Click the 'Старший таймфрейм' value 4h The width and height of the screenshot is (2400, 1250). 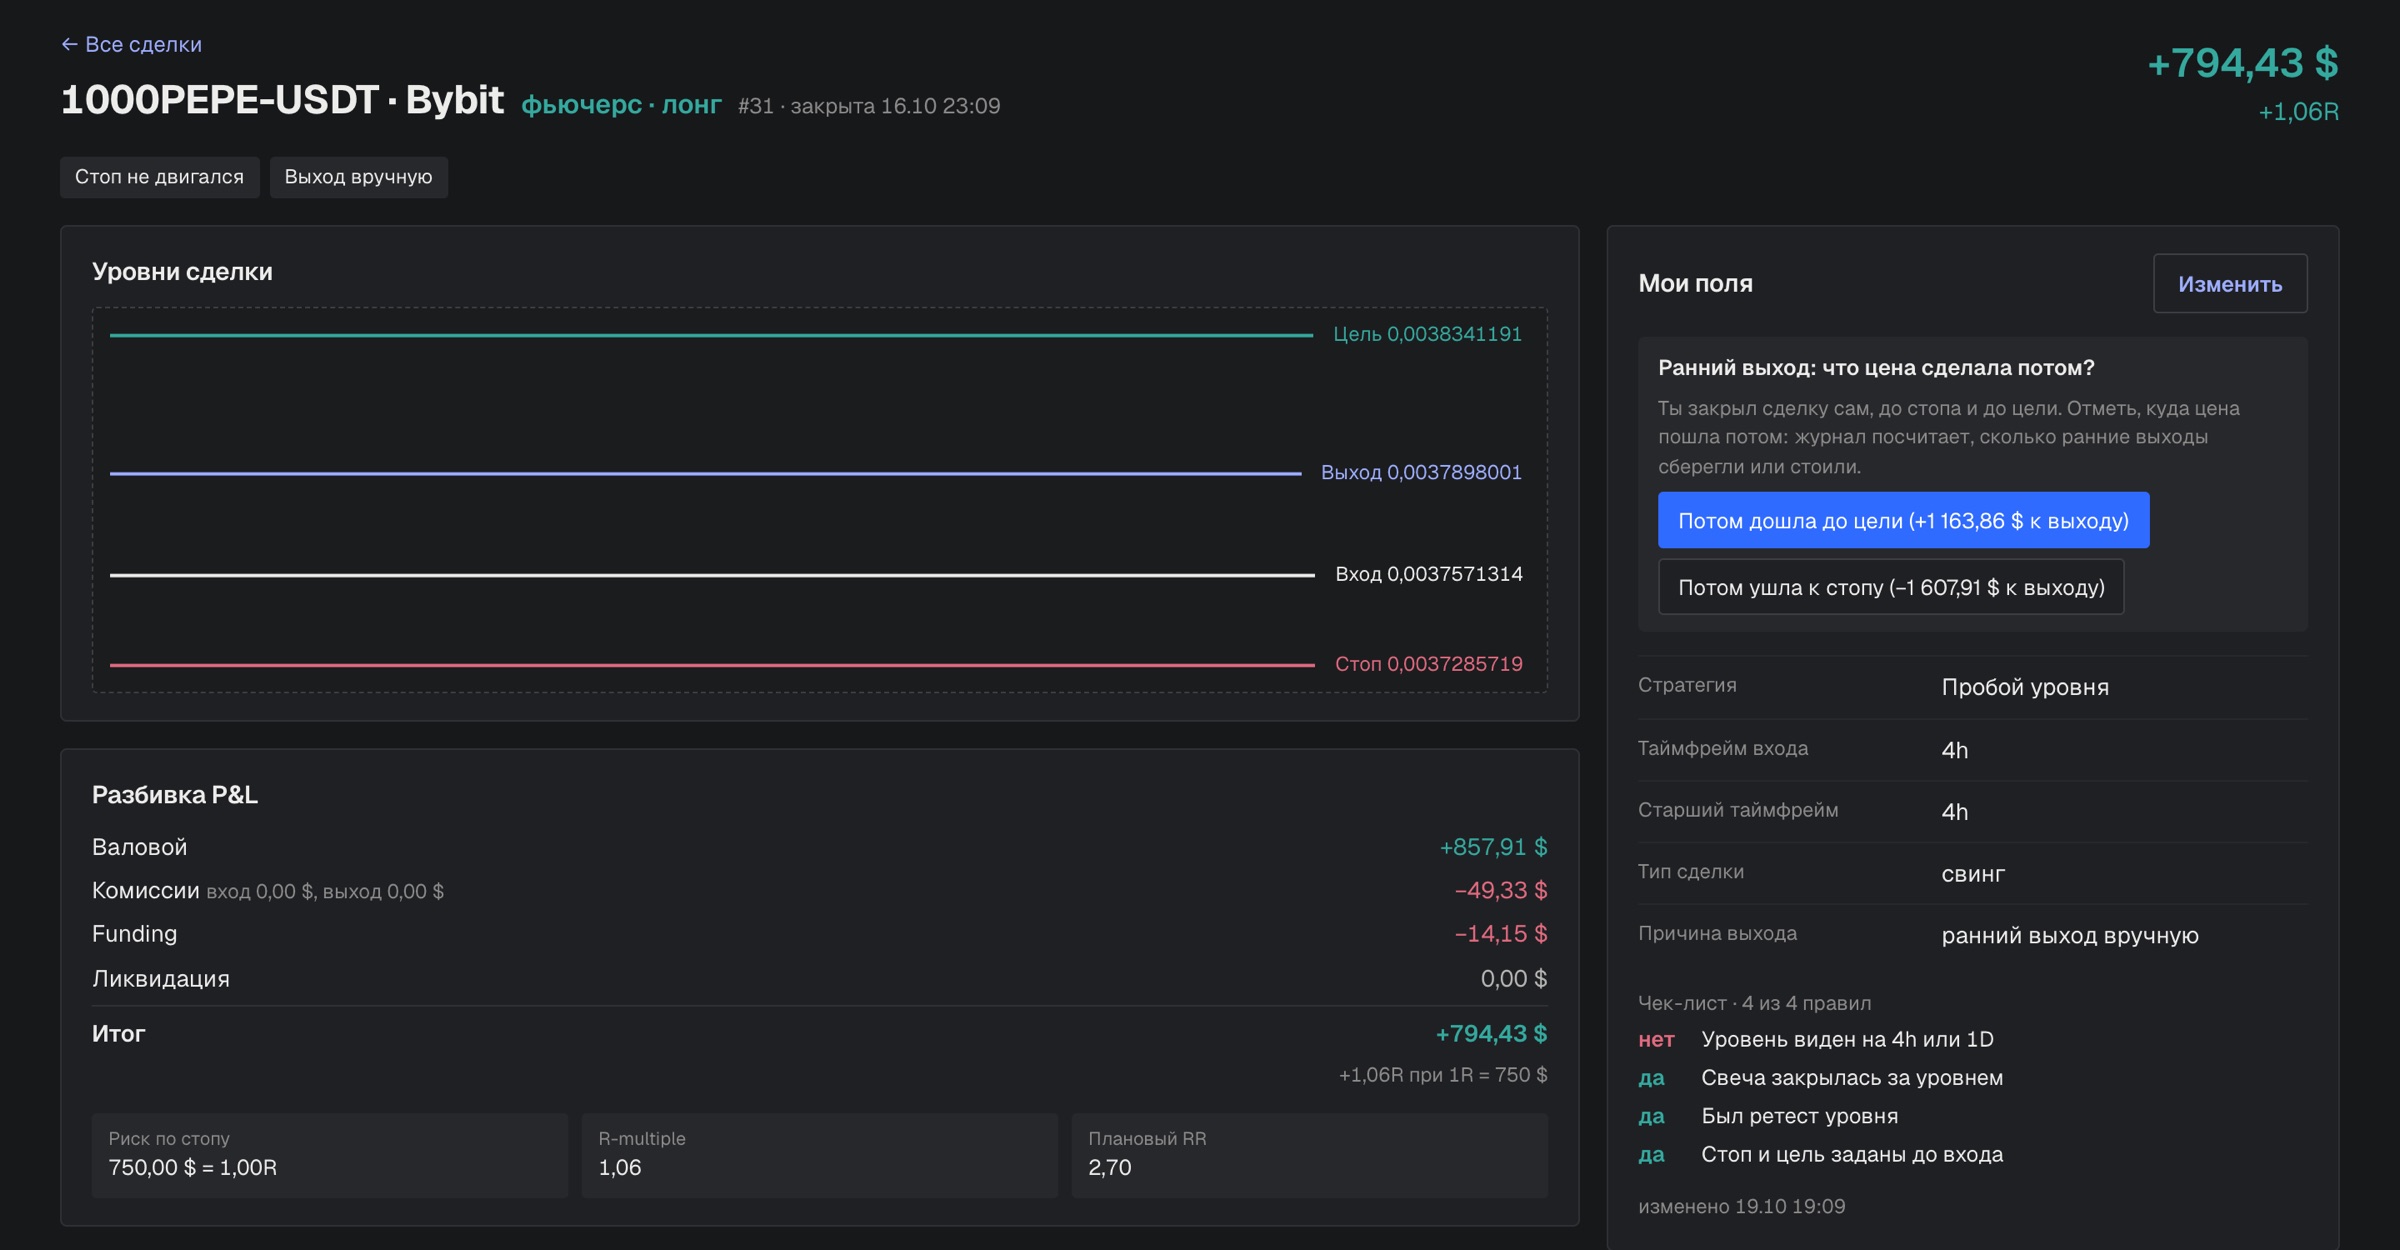(1955, 812)
